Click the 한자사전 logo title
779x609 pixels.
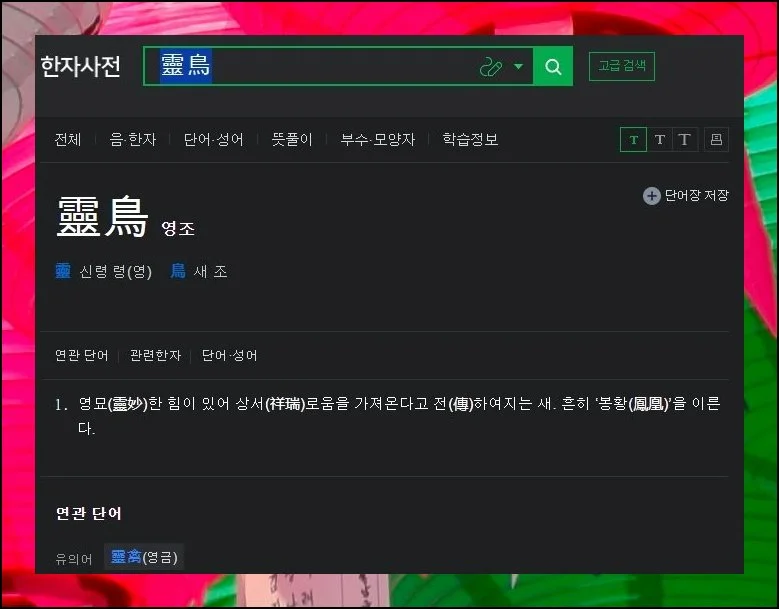[80, 66]
